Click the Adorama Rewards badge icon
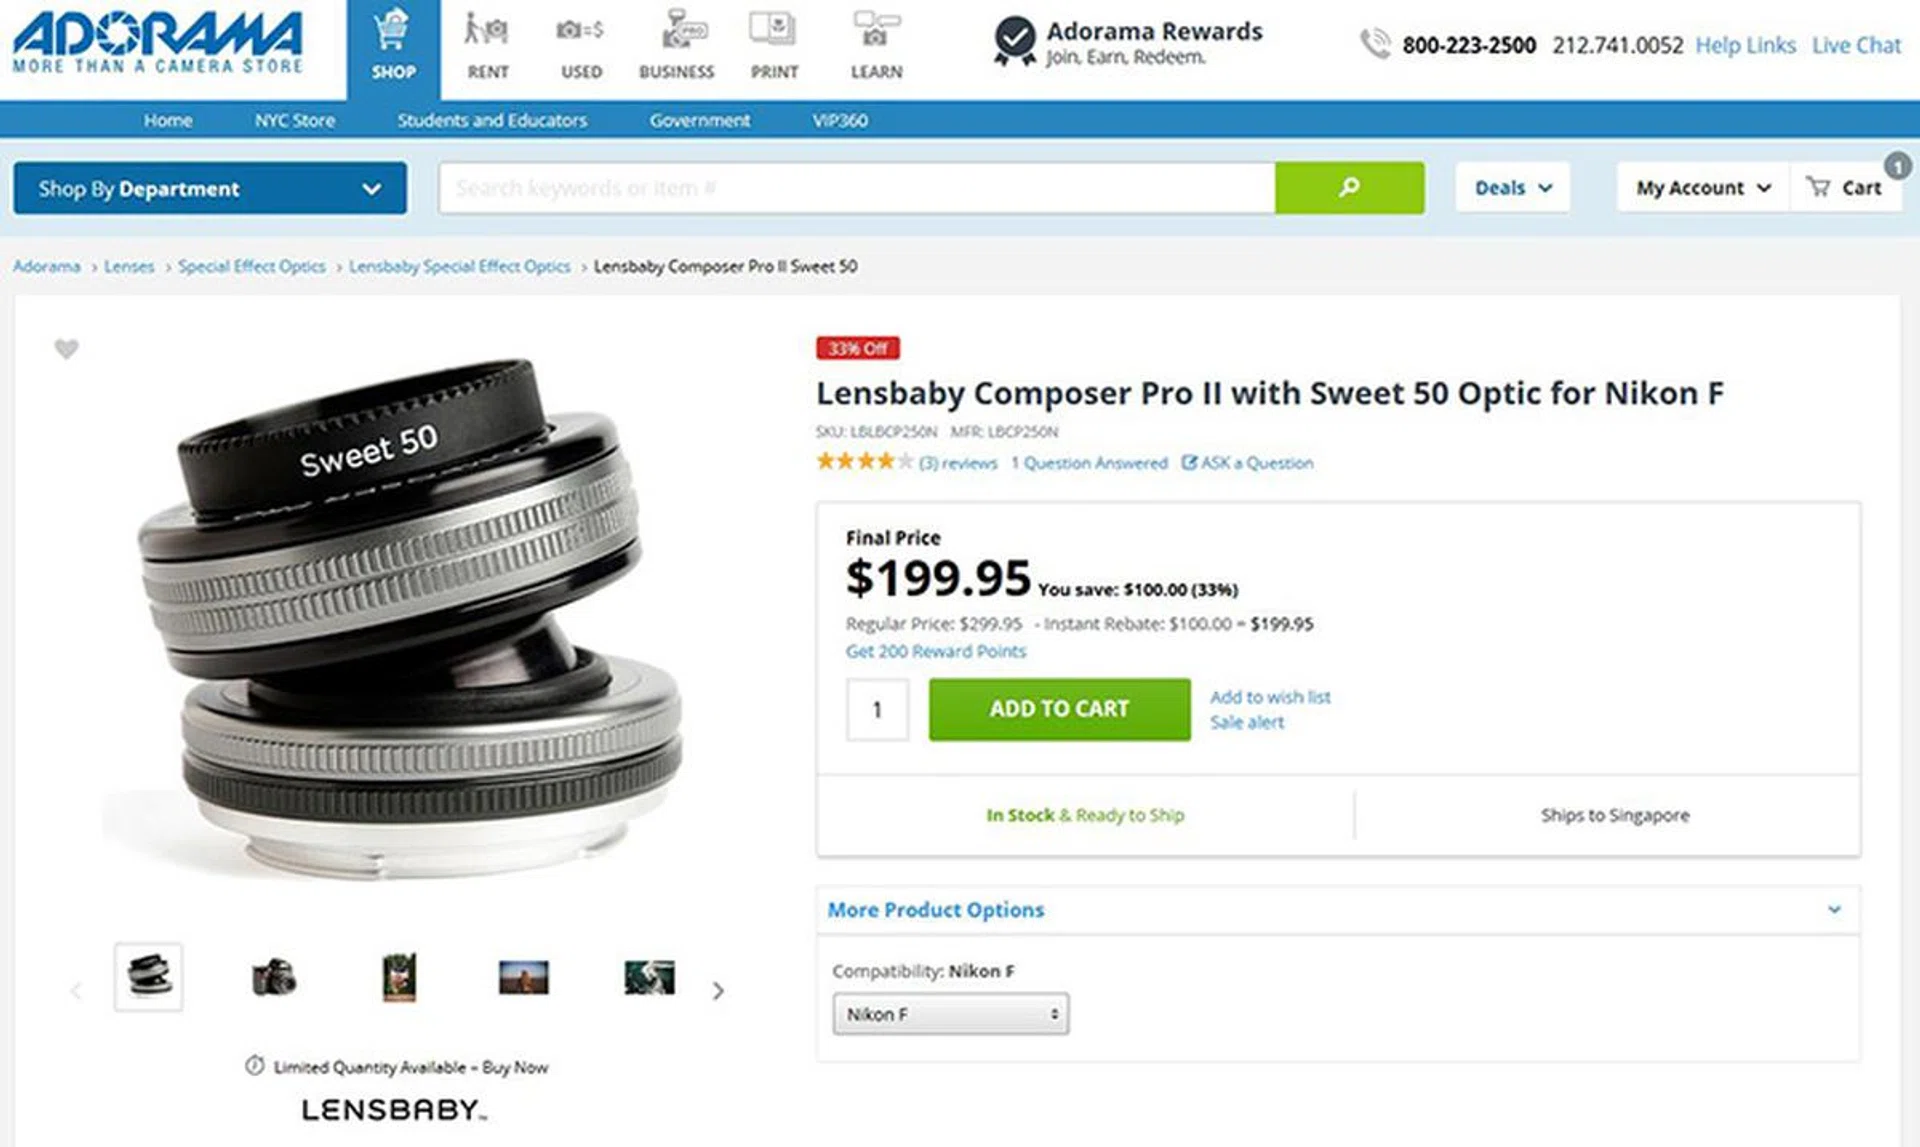Screen dimensions: 1920x1147 [1014, 41]
